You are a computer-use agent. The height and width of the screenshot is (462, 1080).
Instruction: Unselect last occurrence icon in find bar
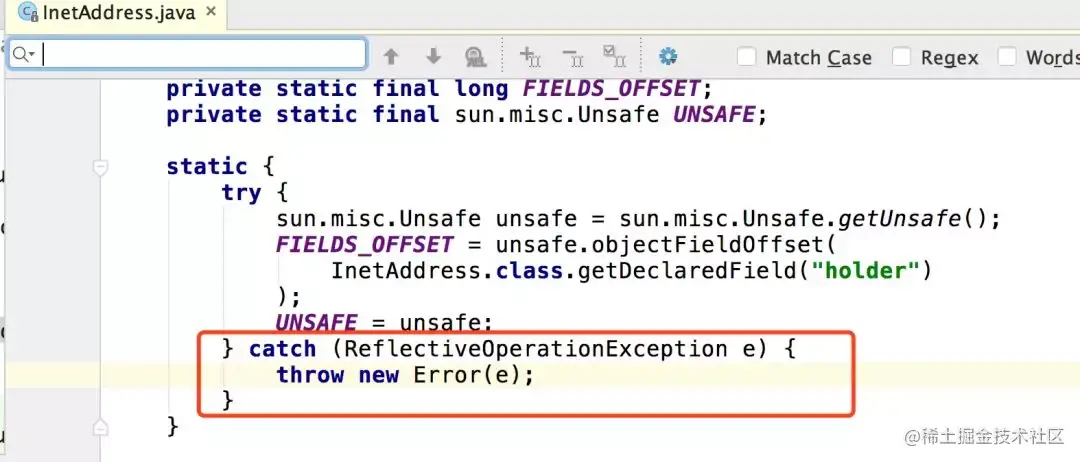572,56
